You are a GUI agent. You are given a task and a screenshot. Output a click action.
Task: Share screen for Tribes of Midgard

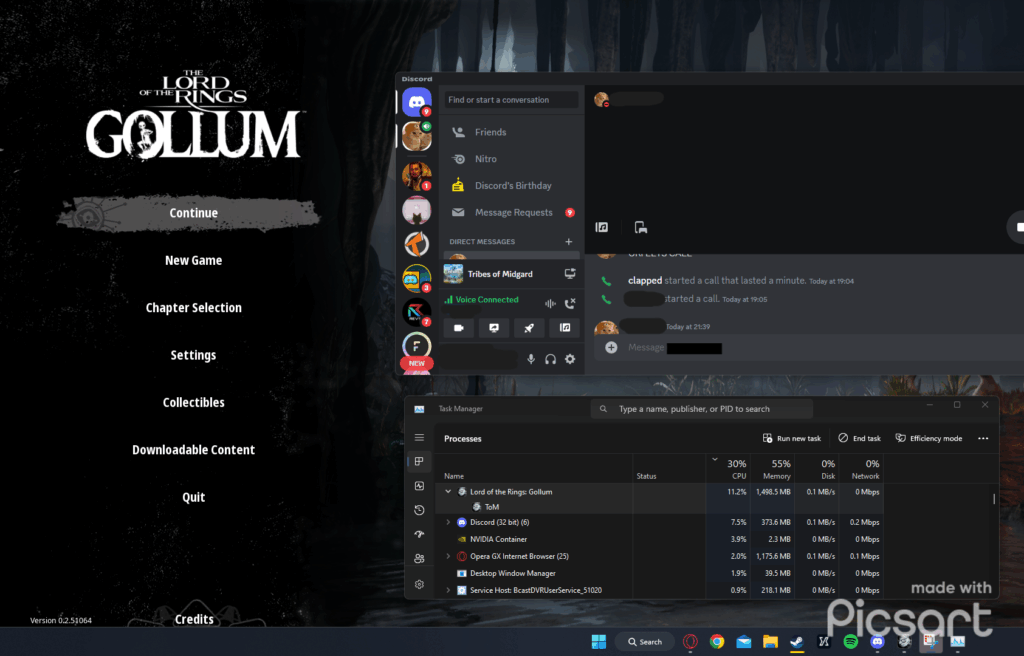(570, 274)
